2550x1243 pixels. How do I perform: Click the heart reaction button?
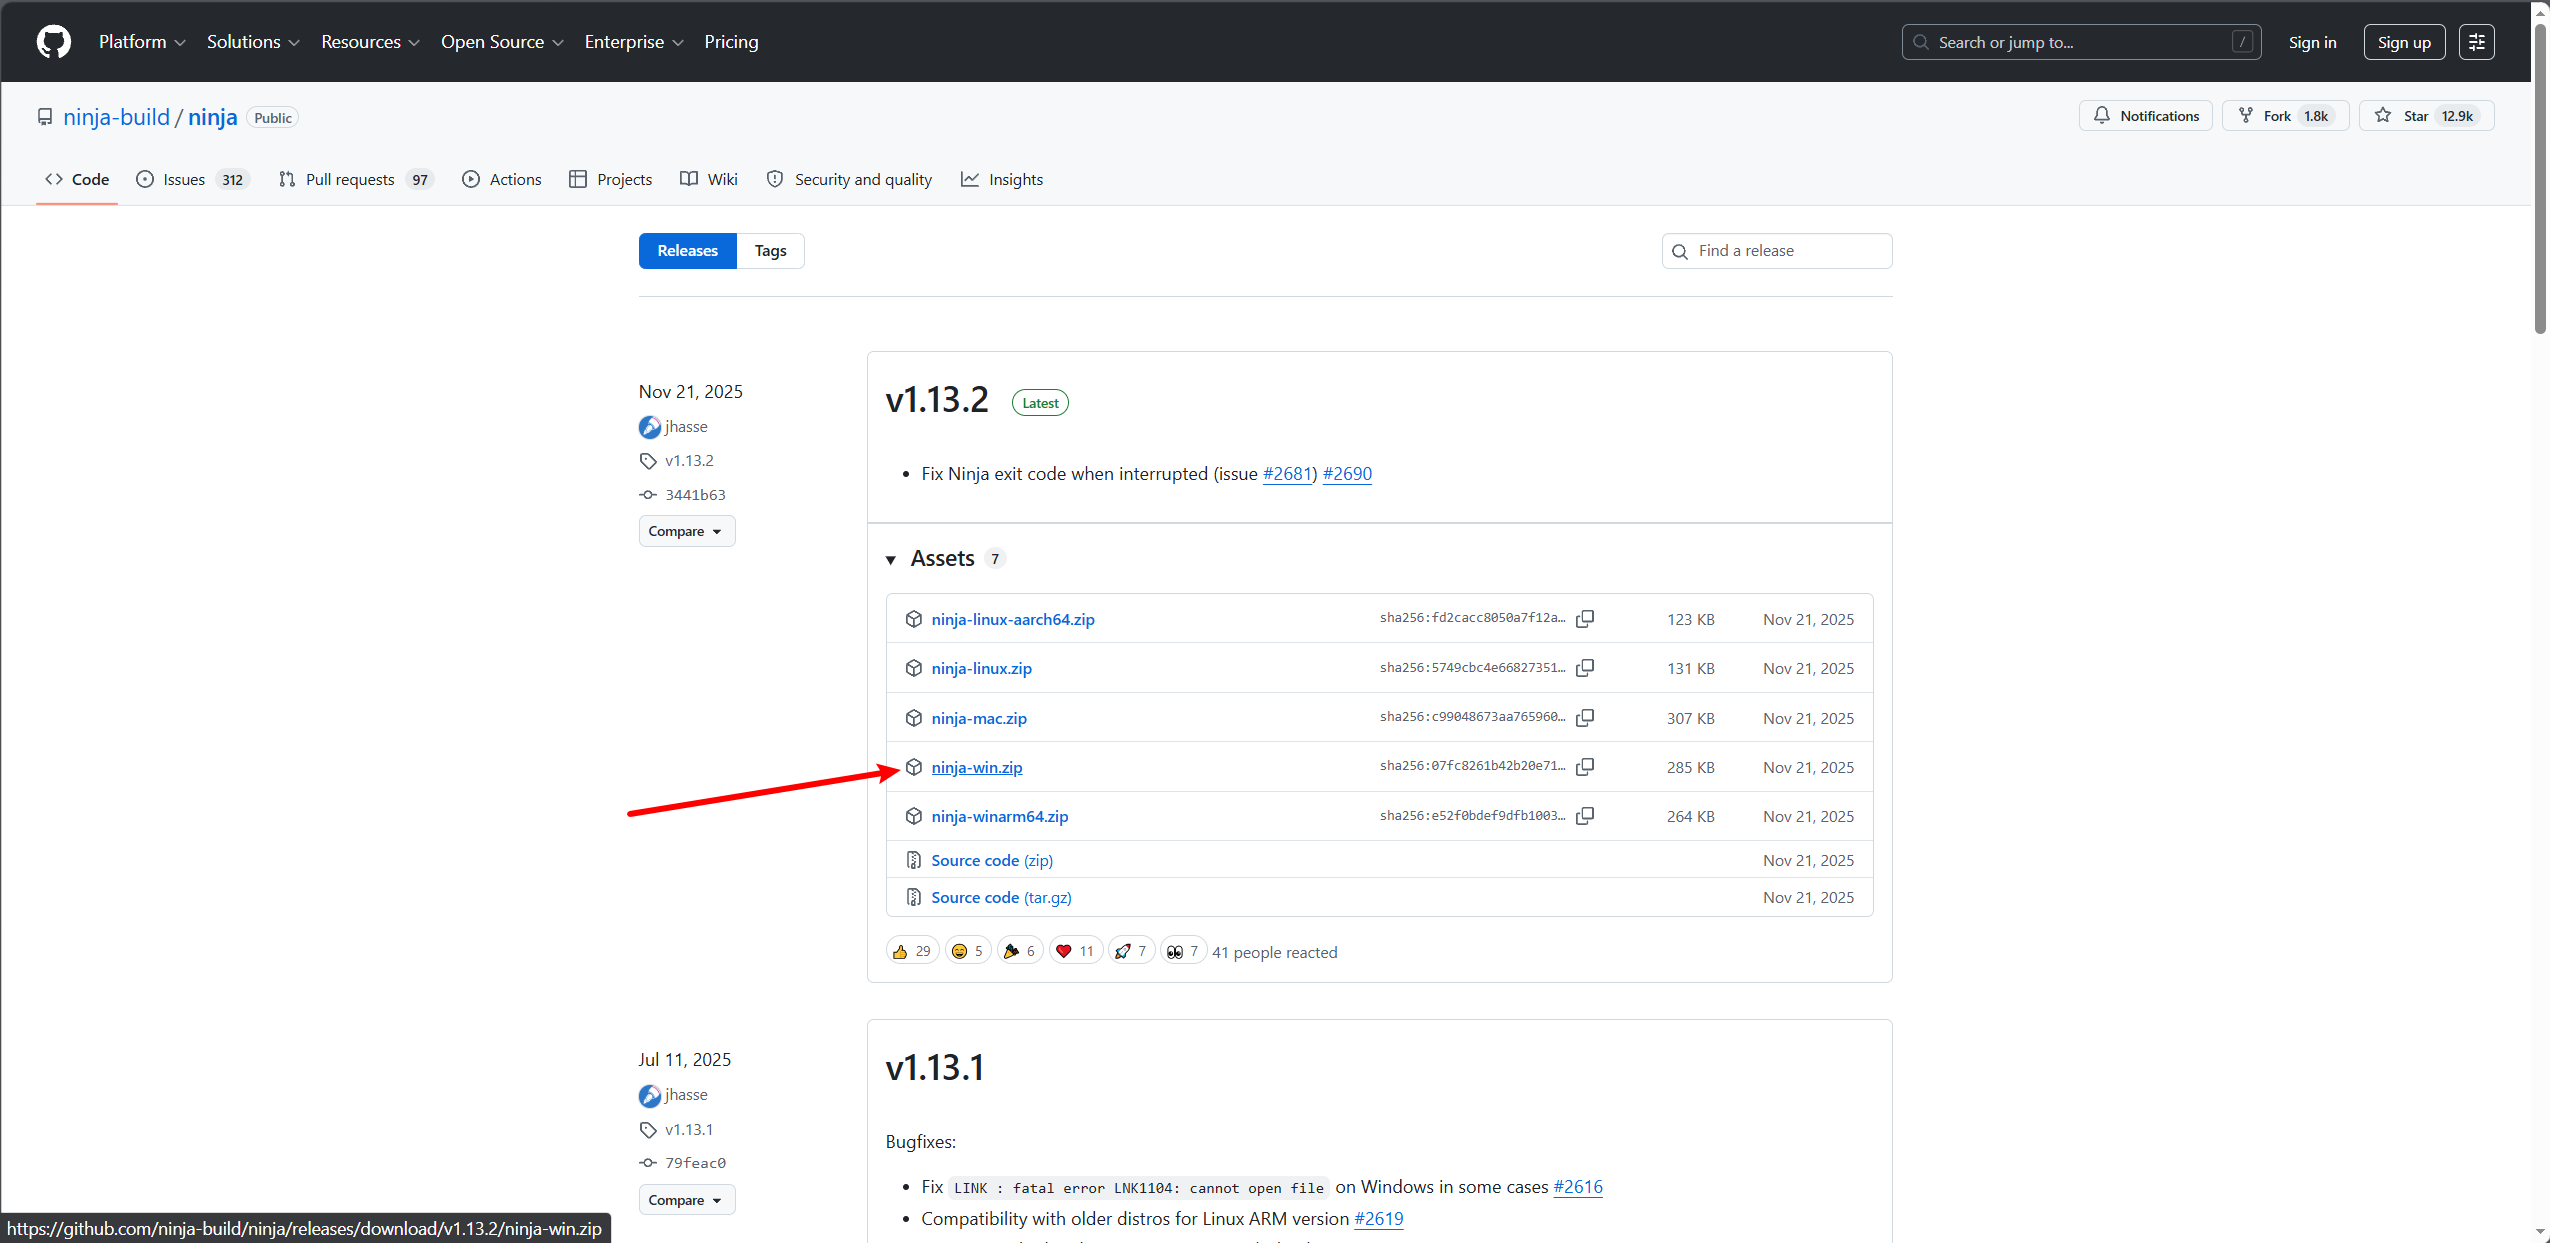pyautogui.click(x=1075, y=951)
